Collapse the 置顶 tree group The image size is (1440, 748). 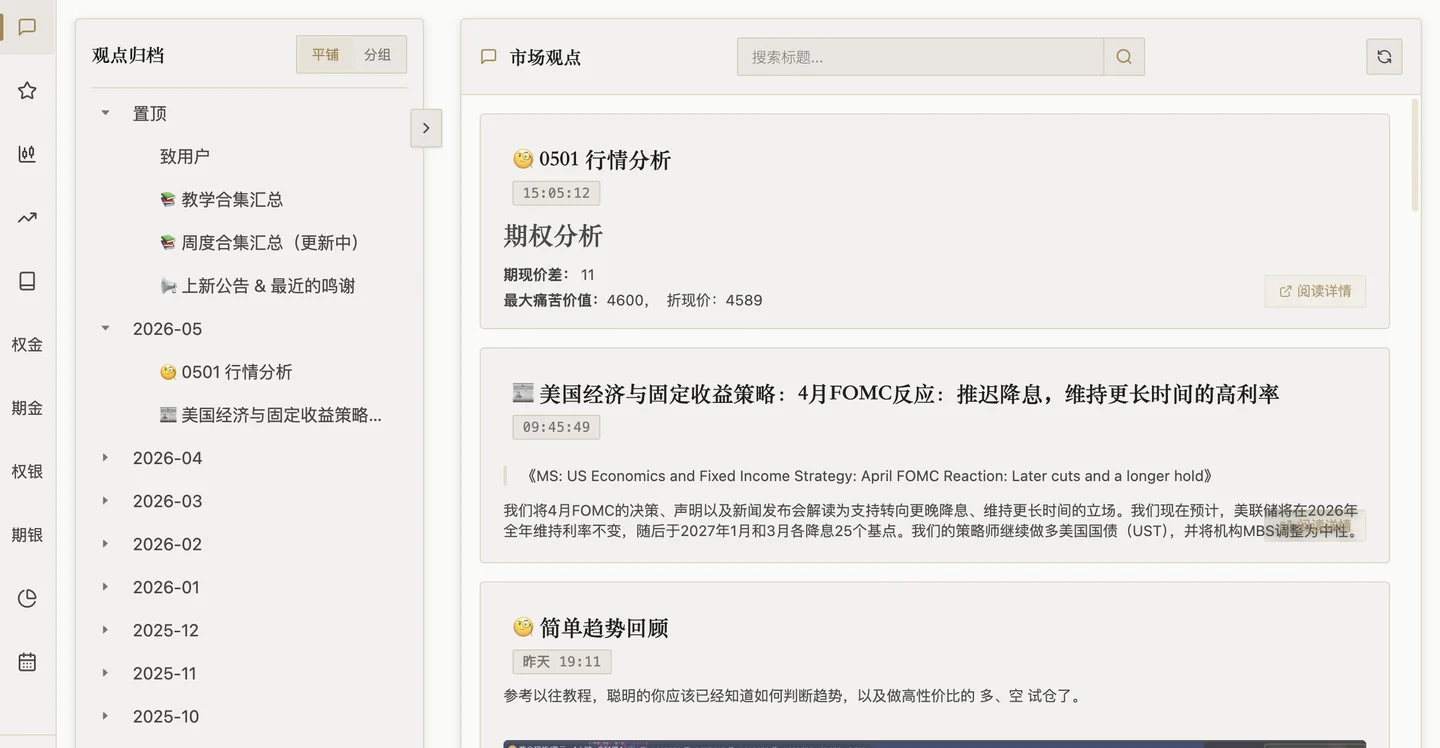click(105, 113)
